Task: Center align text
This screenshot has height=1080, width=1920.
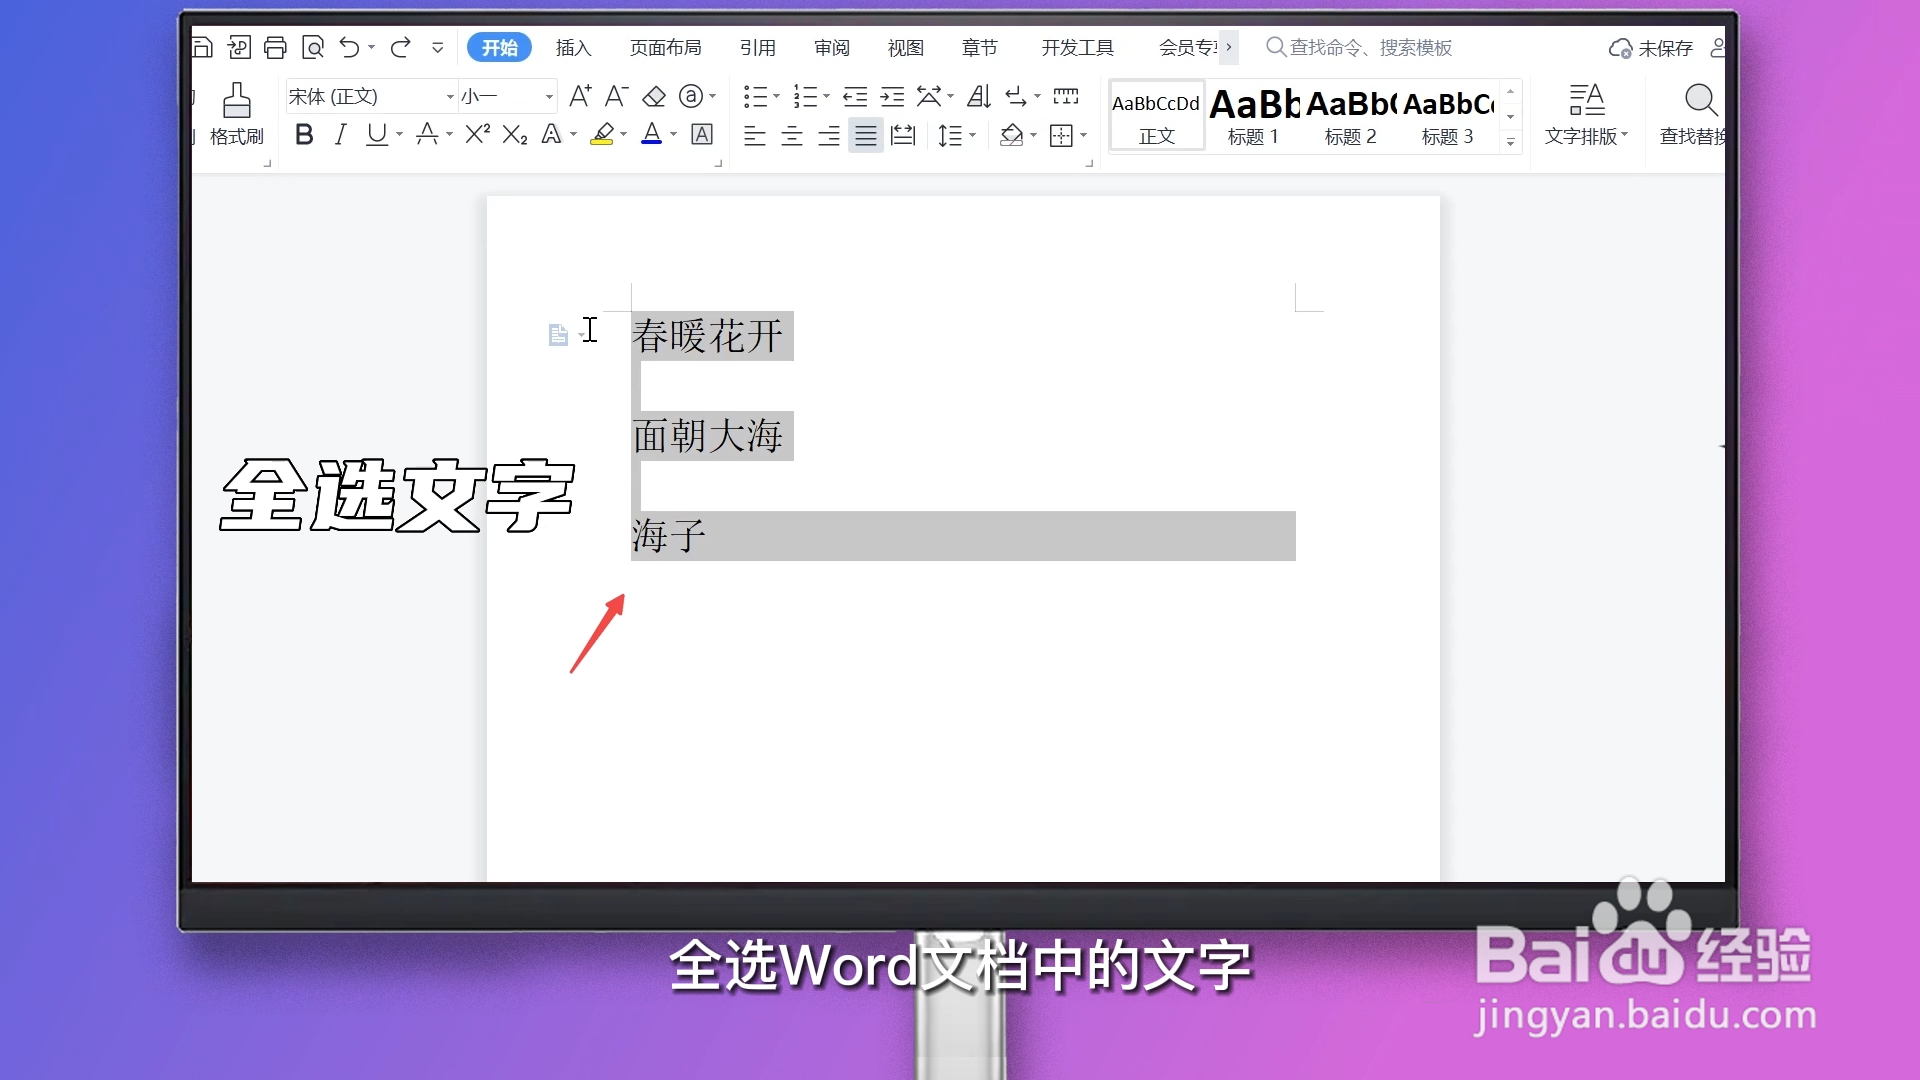Action: [x=792, y=135]
